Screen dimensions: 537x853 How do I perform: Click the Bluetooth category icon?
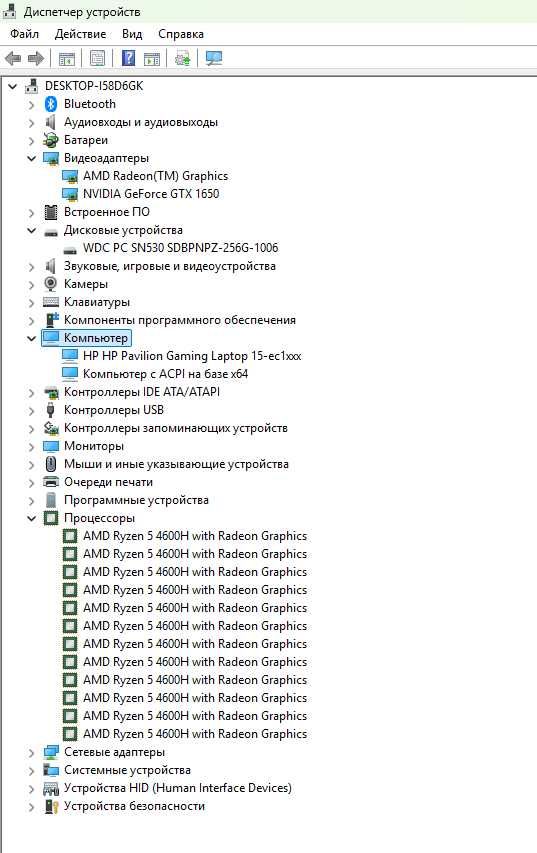coord(51,104)
